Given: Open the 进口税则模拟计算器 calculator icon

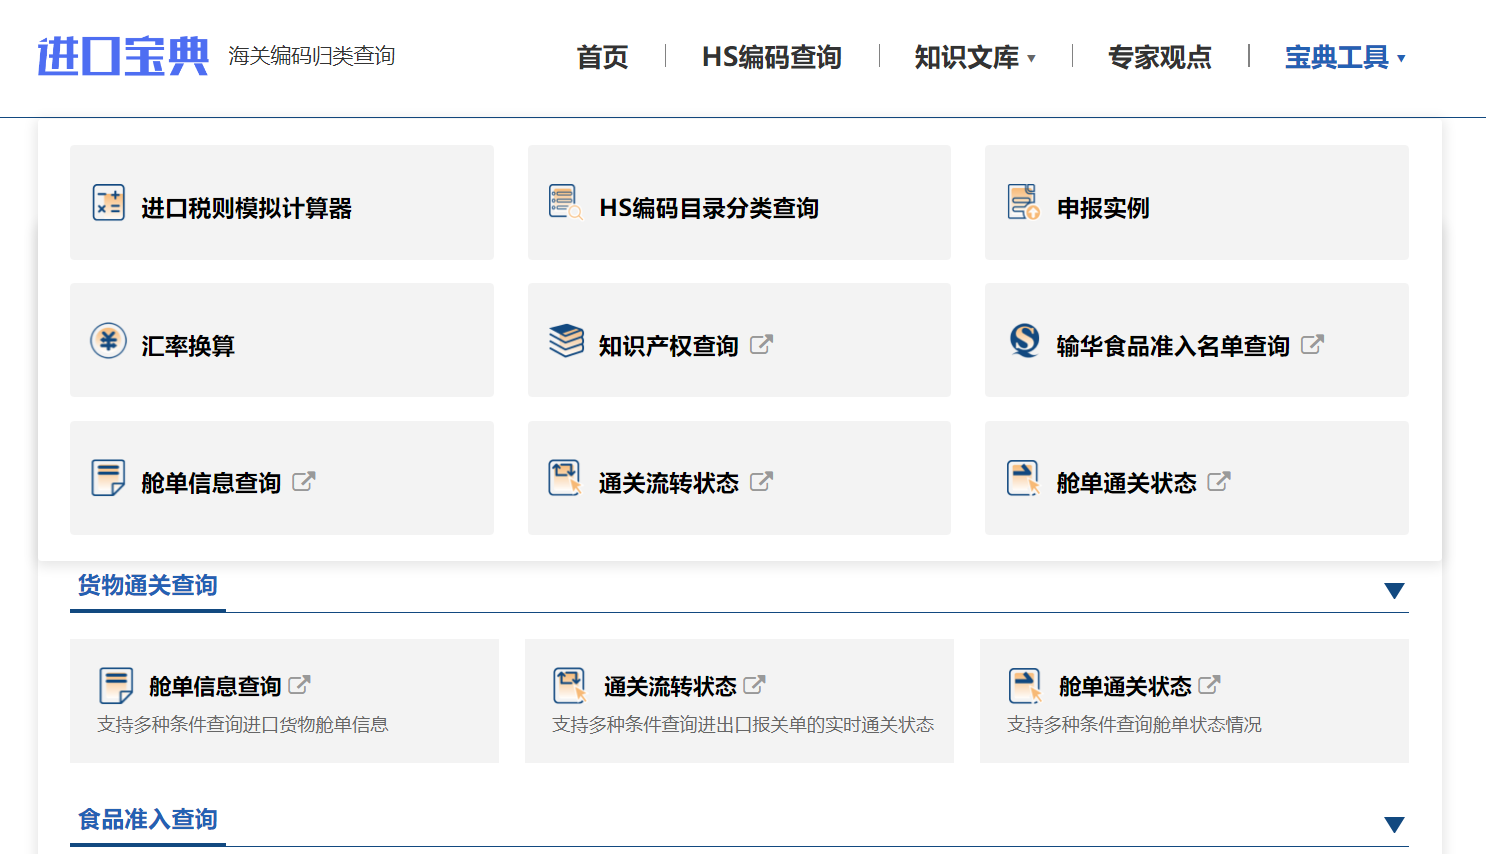Looking at the screenshot, I should click(x=108, y=203).
